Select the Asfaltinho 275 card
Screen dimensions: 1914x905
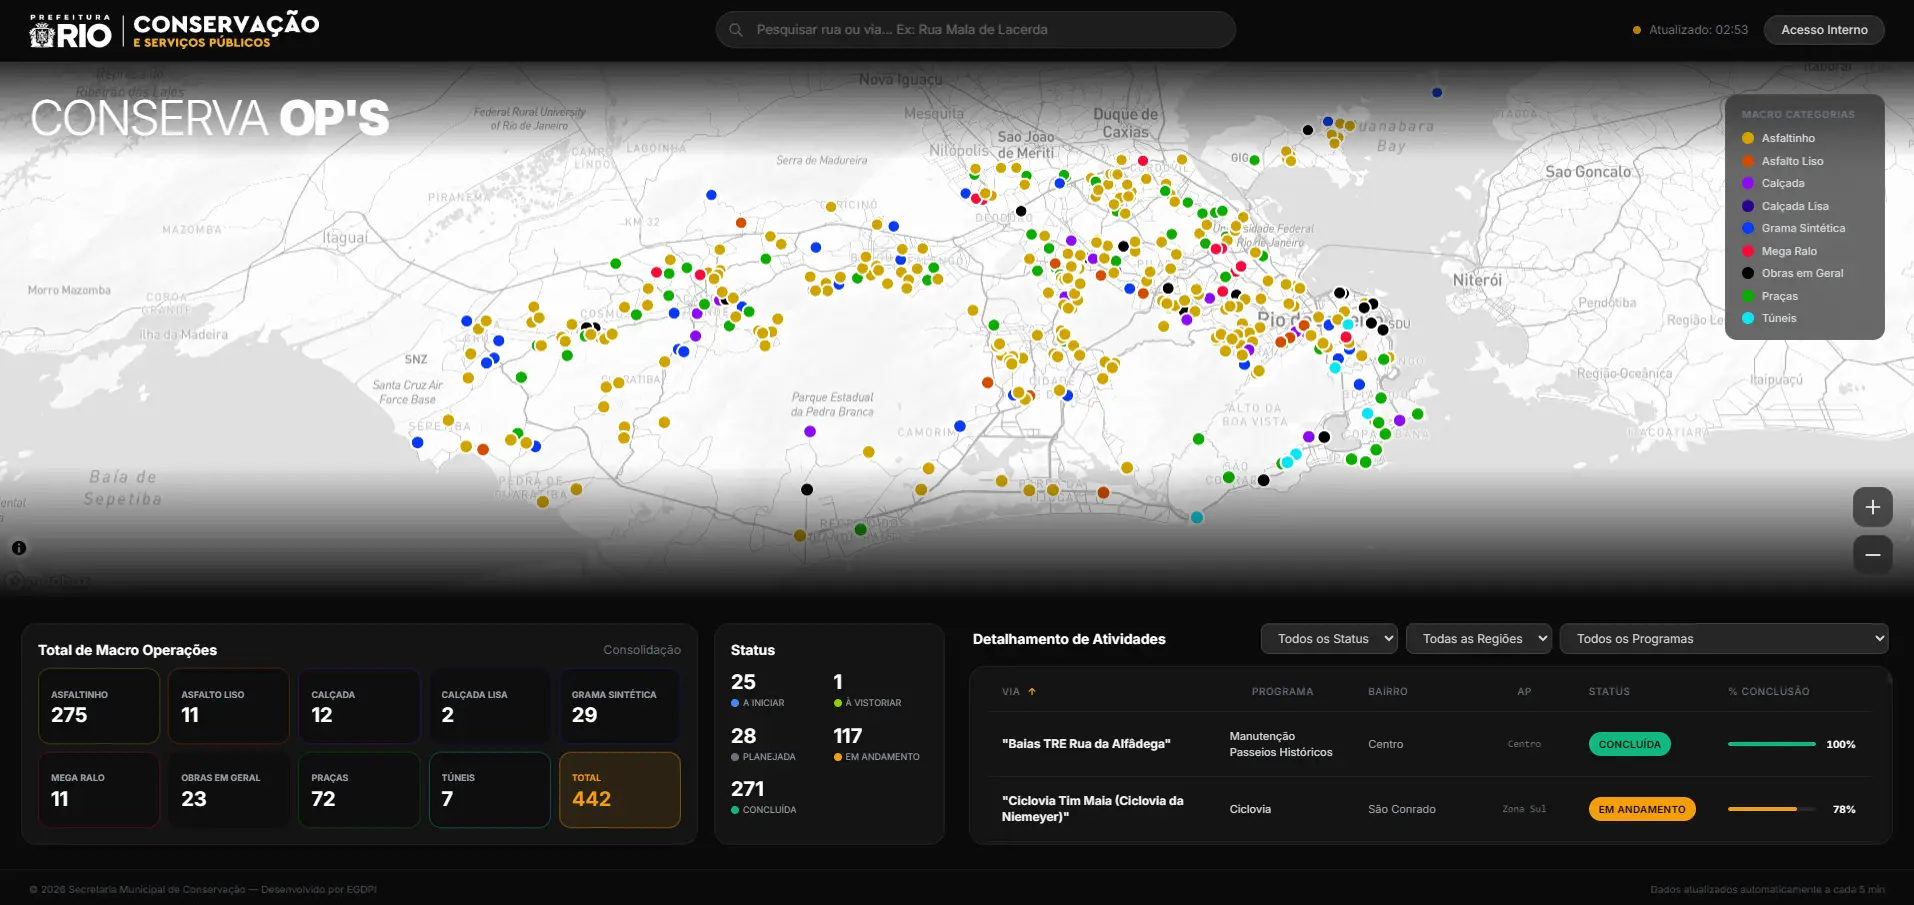coord(99,706)
